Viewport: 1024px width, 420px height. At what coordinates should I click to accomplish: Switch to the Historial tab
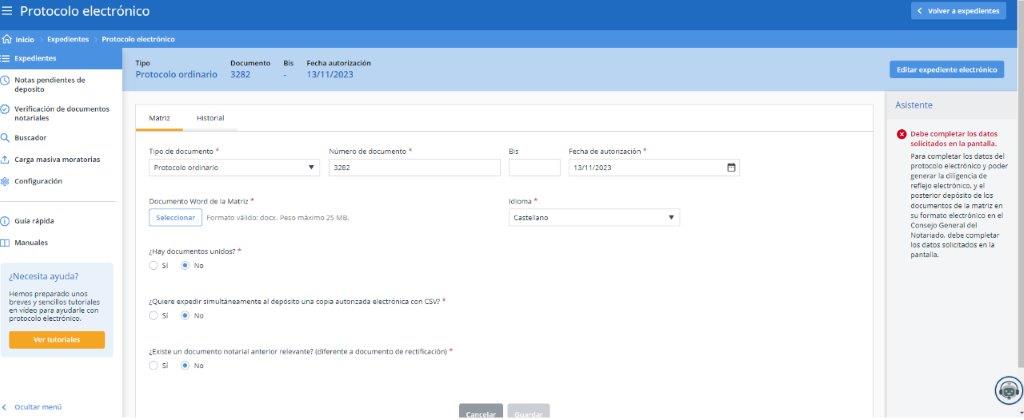pos(210,118)
